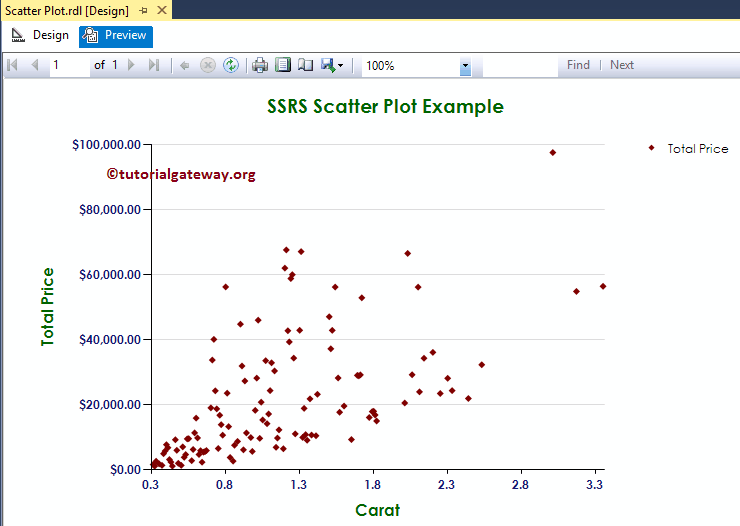Click back to parent report arrow
The image size is (740, 526).
[185, 66]
